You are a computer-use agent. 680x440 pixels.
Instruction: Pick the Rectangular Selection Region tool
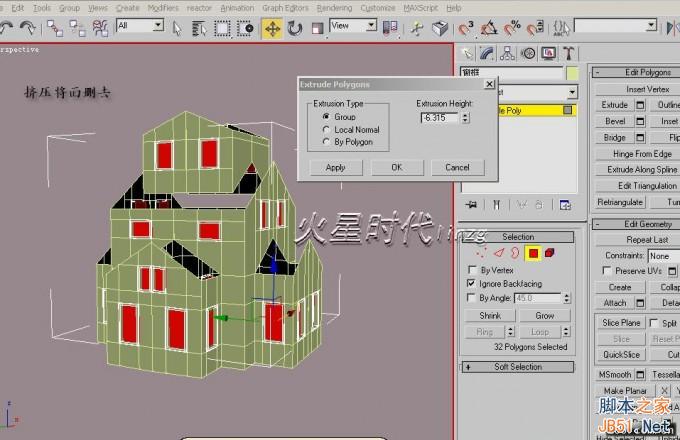[x=222, y=29]
